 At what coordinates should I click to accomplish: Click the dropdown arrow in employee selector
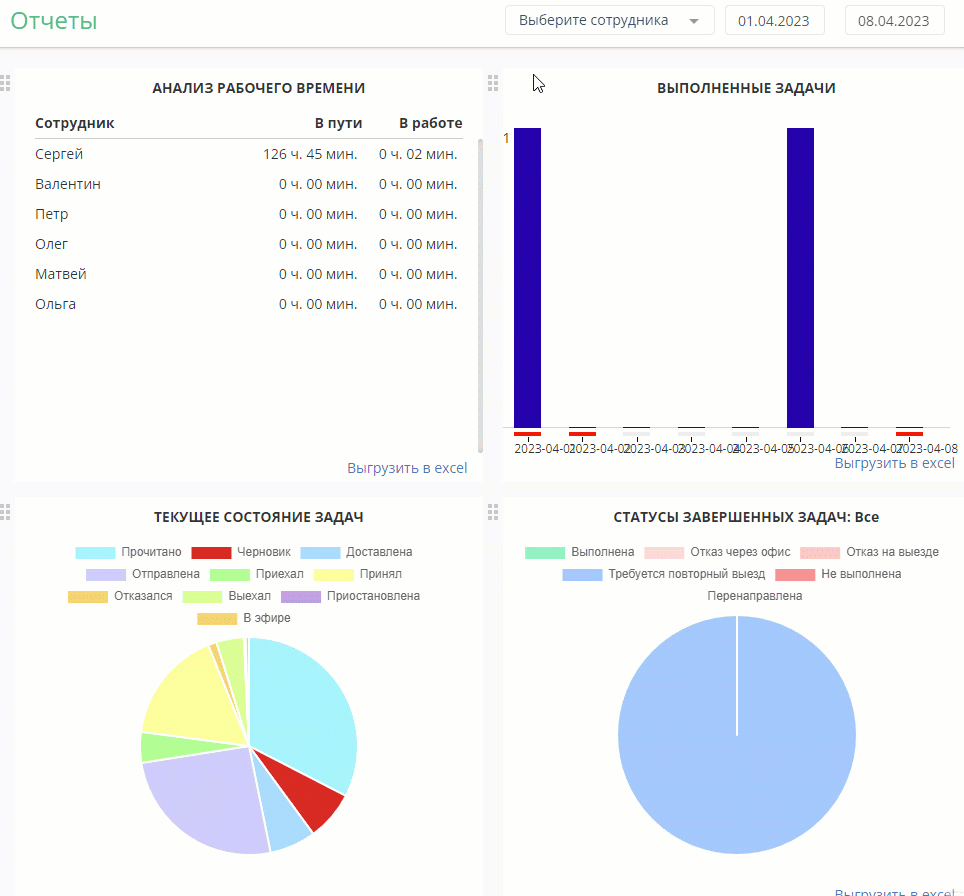click(x=694, y=21)
